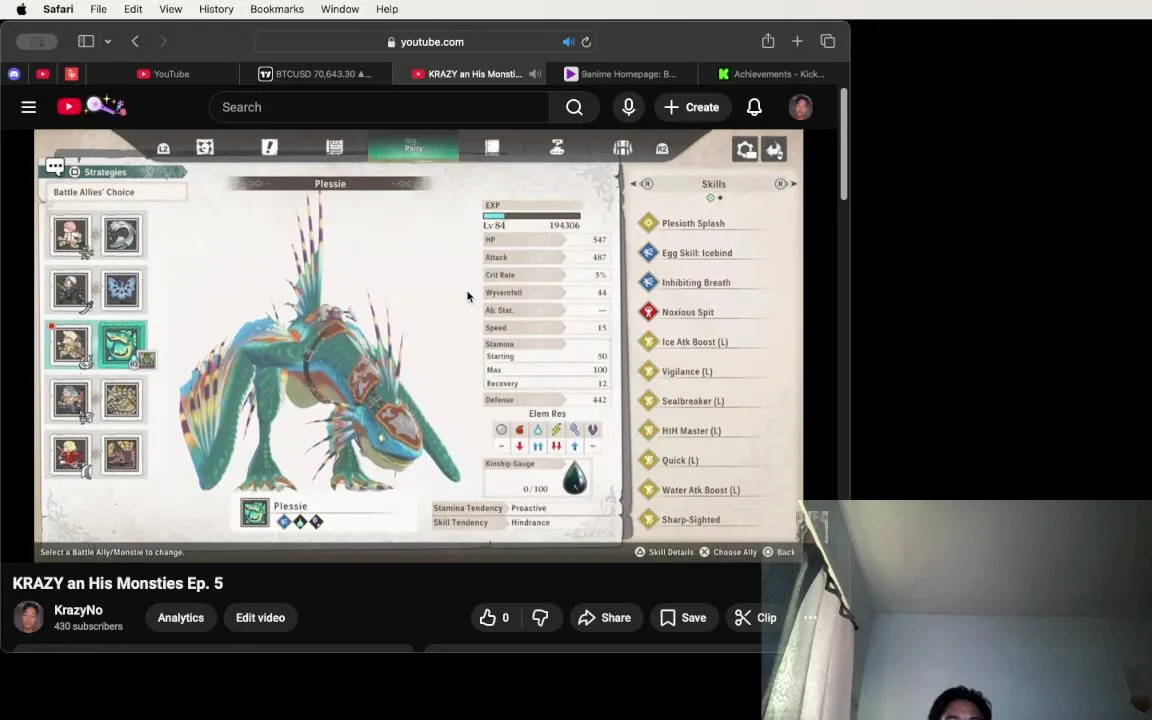Click the Ice Atk Boost (L) text
Viewport: 1152px width, 720px height.
click(694, 342)
